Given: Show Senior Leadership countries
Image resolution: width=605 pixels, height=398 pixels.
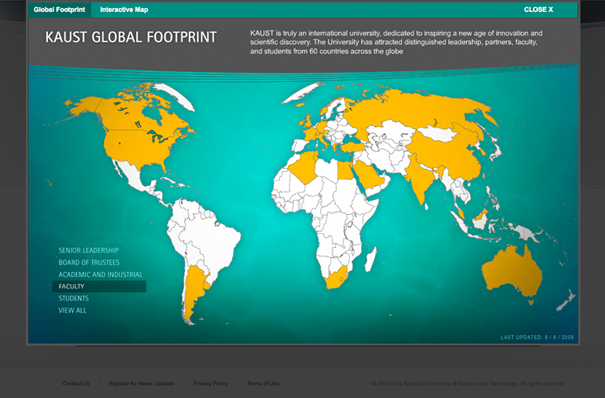Looking at the screenshot, I should coord(89,250).
